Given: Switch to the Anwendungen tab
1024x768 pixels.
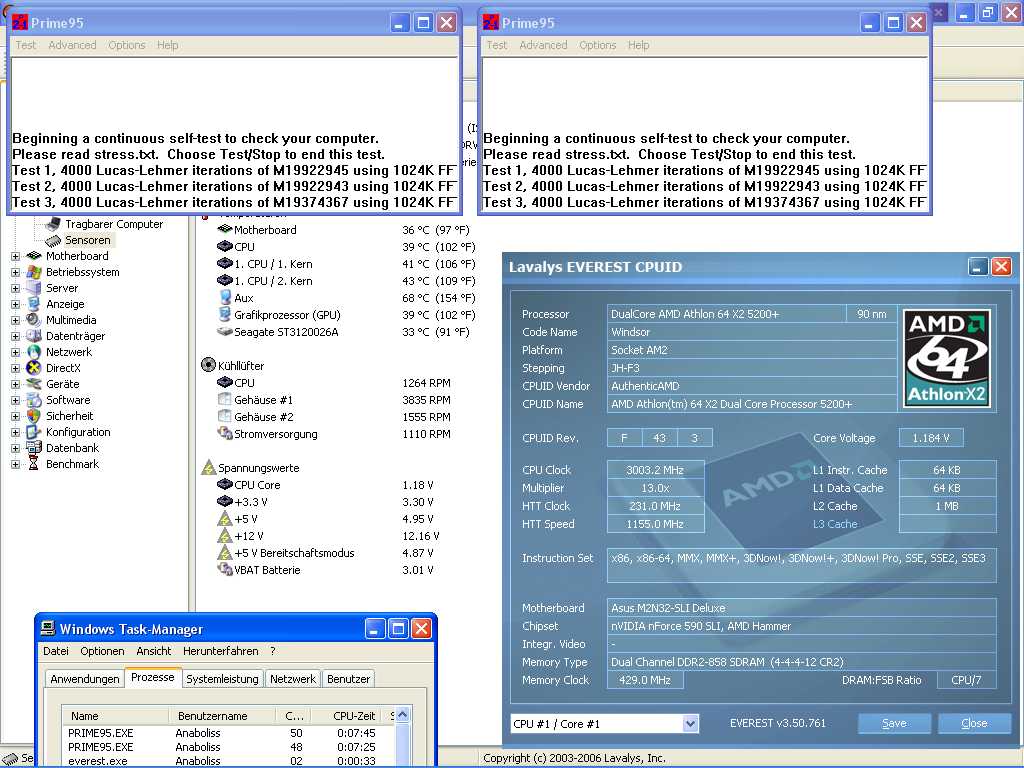Looking at the screenshot, I should [84, 679].
